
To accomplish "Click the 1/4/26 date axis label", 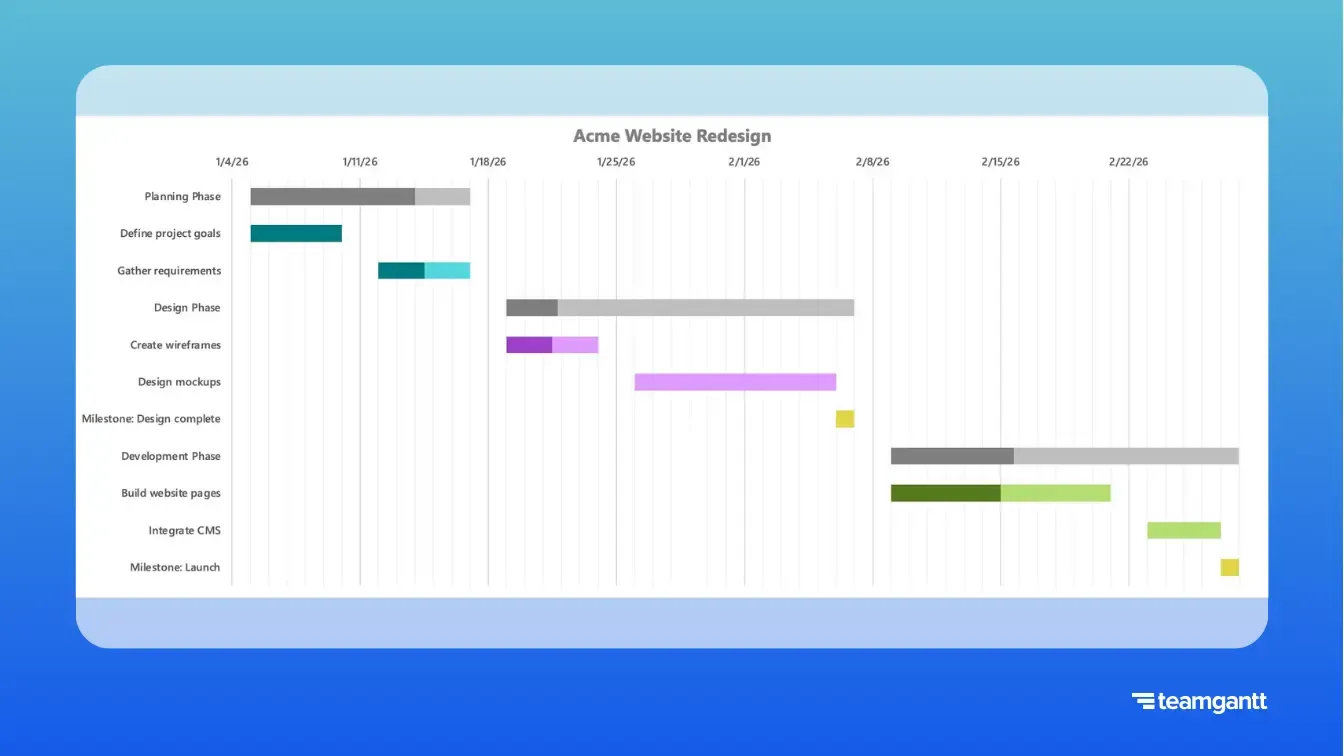I will coord(232,162).
